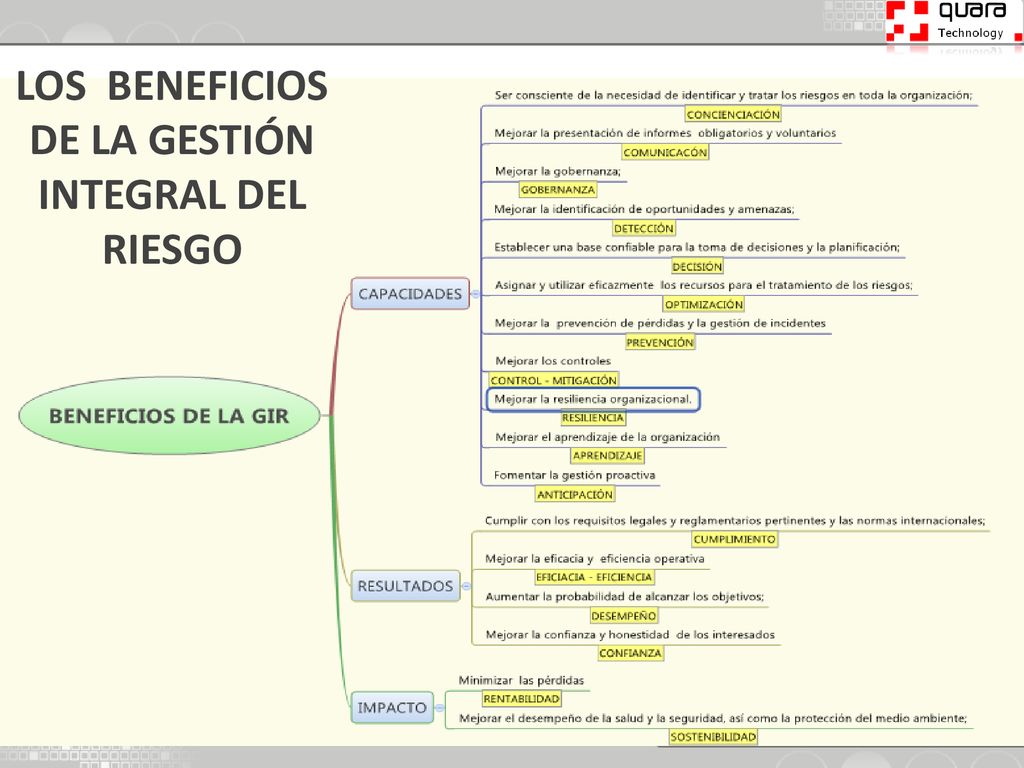This screenshot has width=1024, height=768.
Task: Select 'Aumentar la probabilidad de alcanzar los objetivos'
Action: [x=624, y=596]
